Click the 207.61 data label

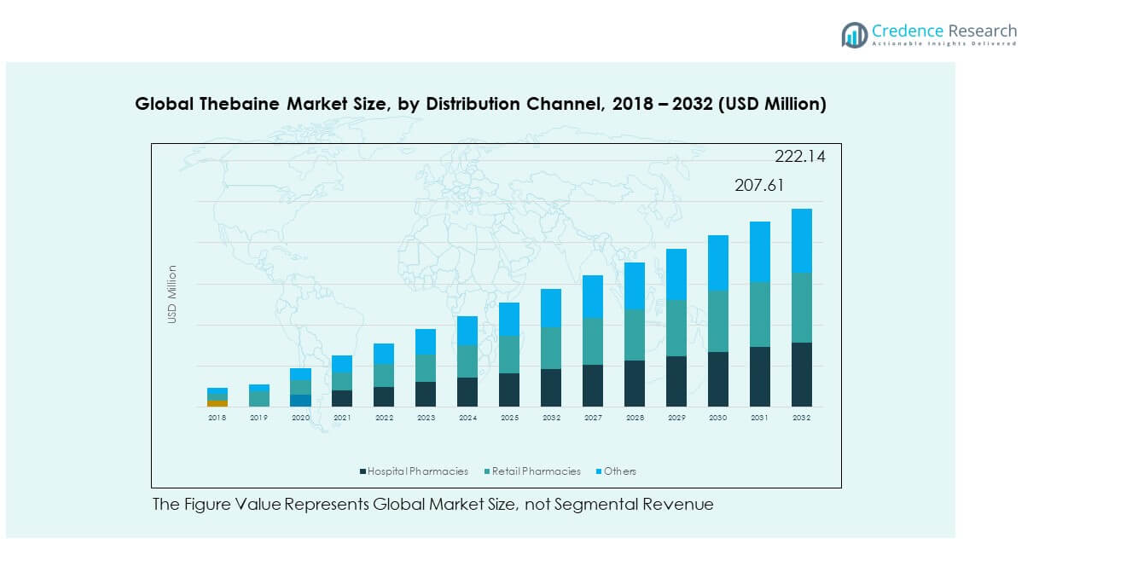point(759,185)
